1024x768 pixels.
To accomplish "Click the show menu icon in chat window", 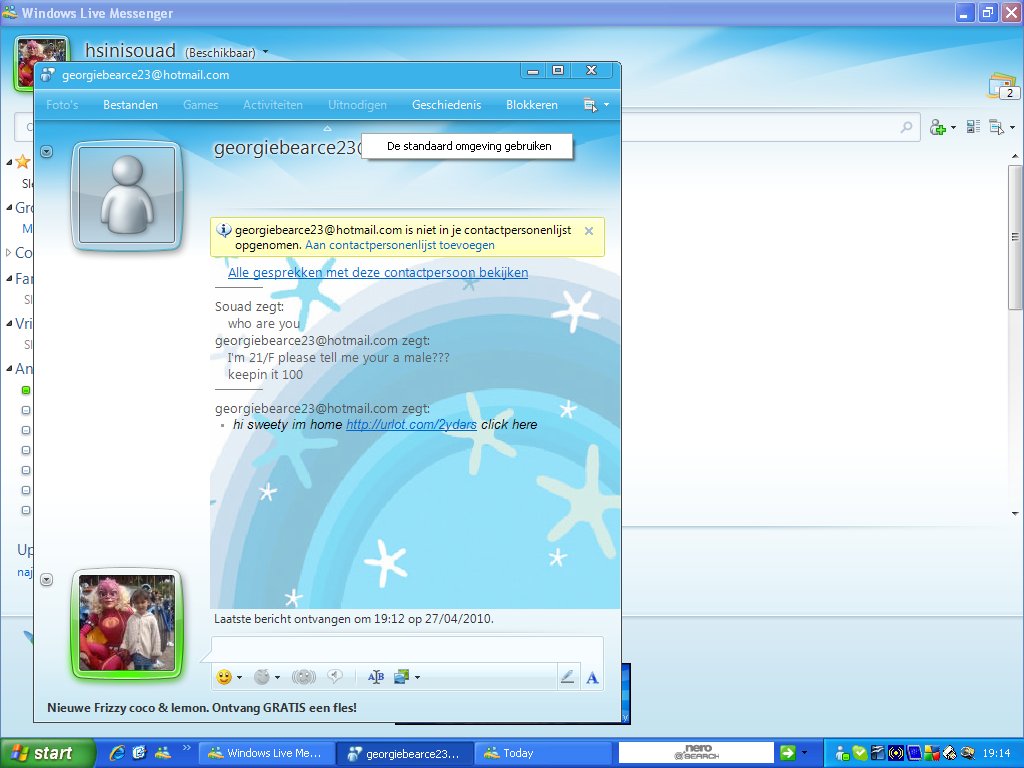I will [590, 105].
